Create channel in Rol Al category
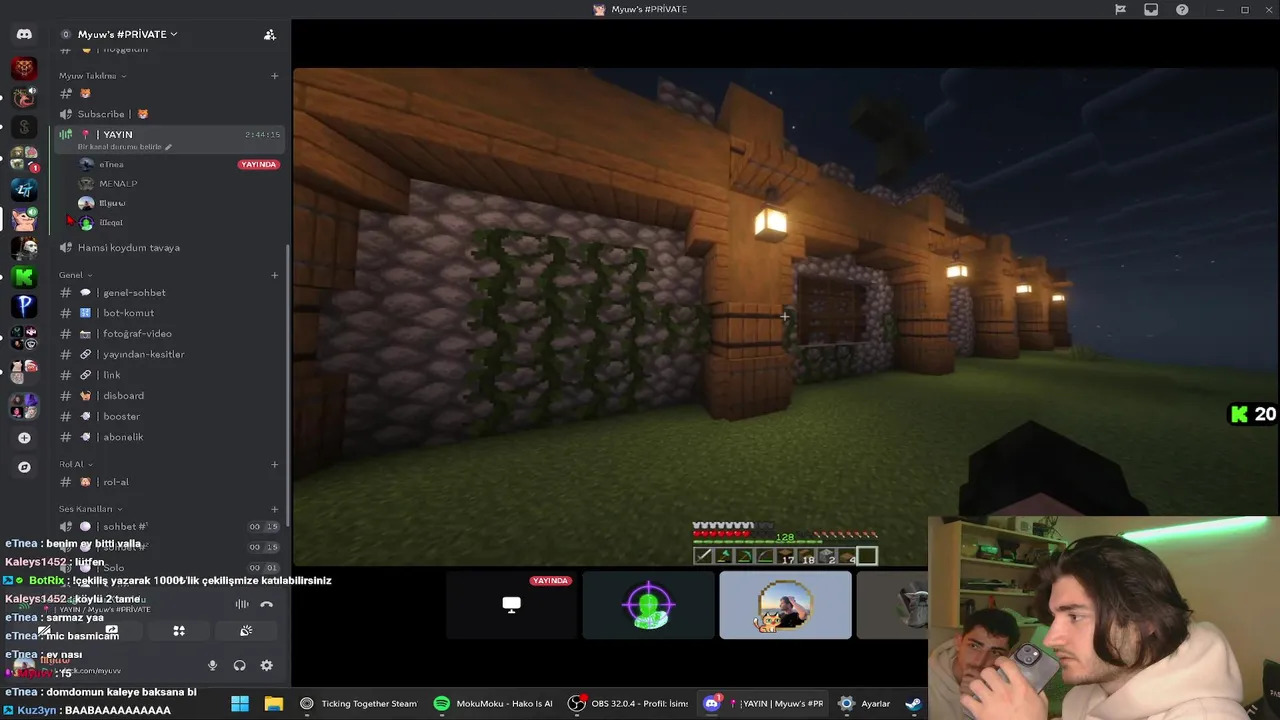Viewport: 1280px width, 720px height. (x=274, y=464)
